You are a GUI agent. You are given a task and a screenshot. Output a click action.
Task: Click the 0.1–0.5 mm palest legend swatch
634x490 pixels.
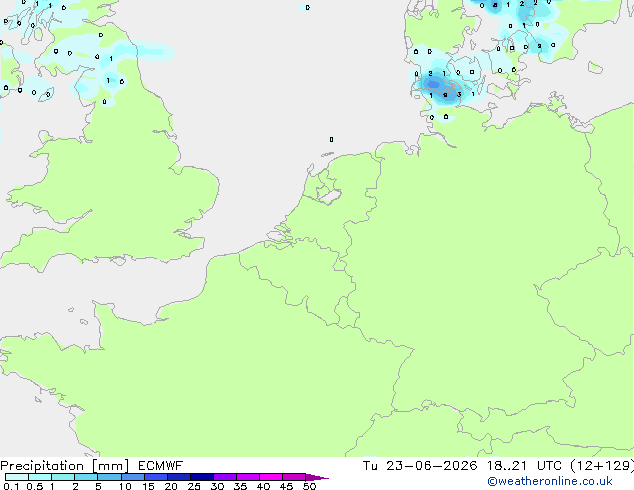point(17,477)
